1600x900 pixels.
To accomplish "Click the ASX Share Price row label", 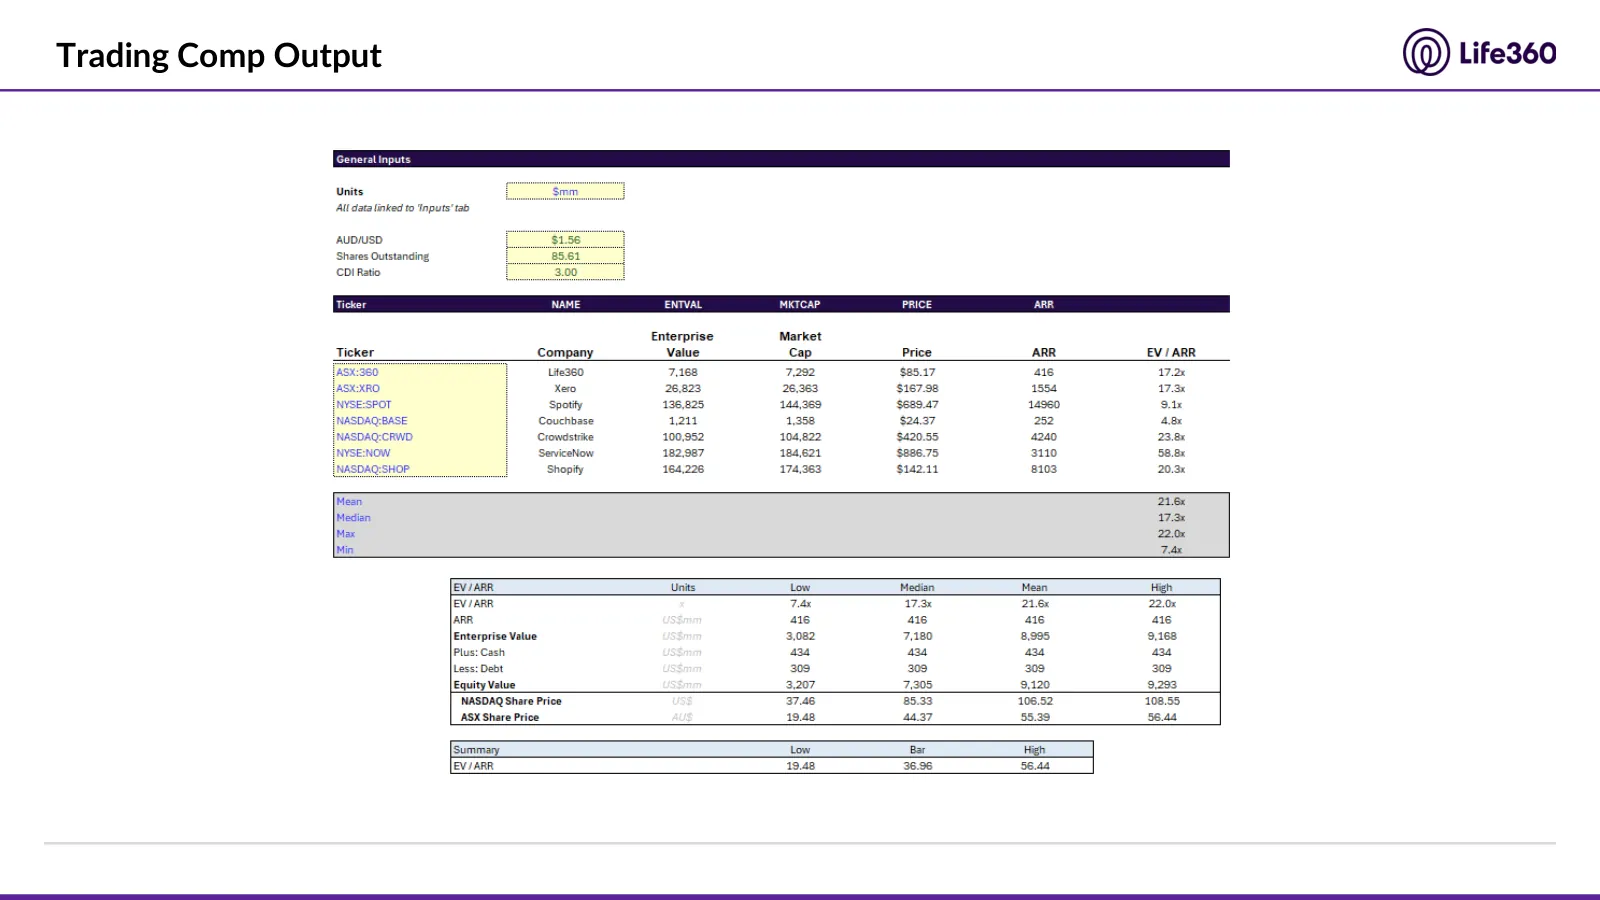I will (x=499, y=717).
